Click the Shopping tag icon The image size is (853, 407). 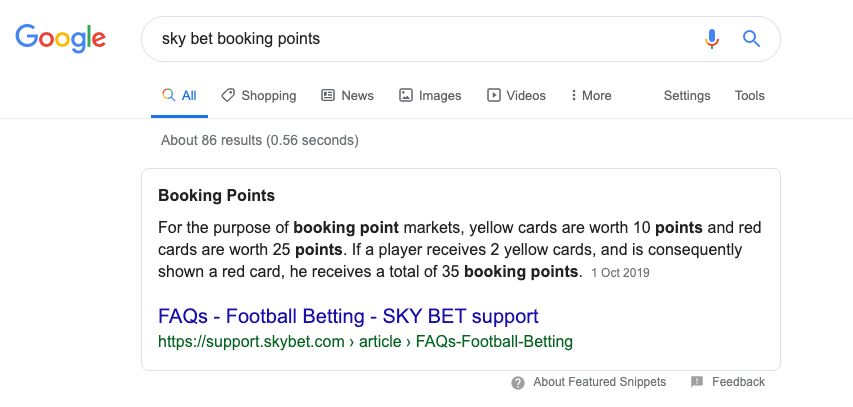tap(228, 95)
